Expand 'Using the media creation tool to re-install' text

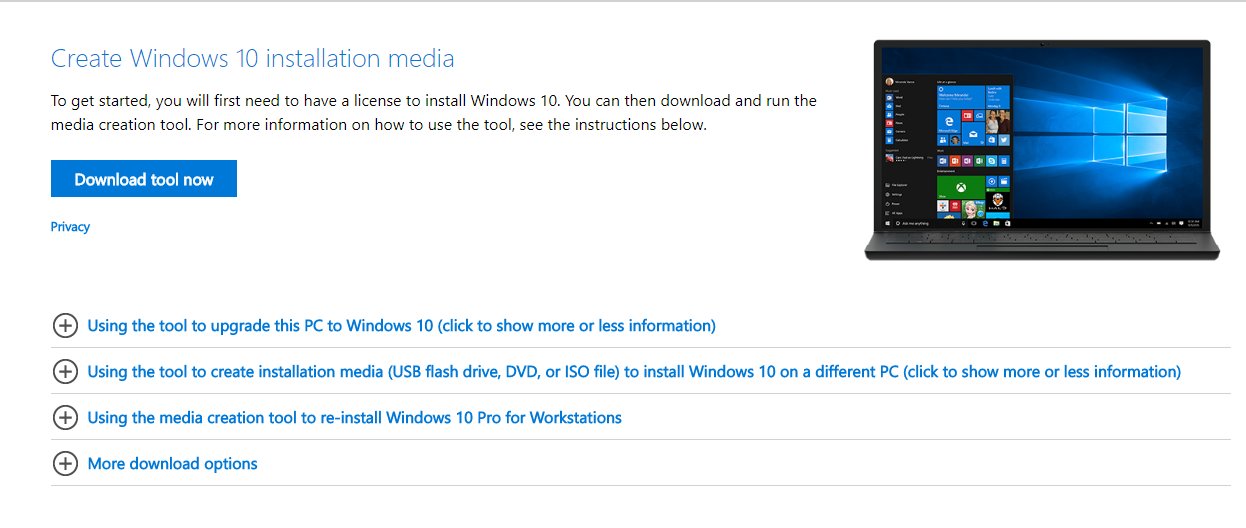click(355, 418)
